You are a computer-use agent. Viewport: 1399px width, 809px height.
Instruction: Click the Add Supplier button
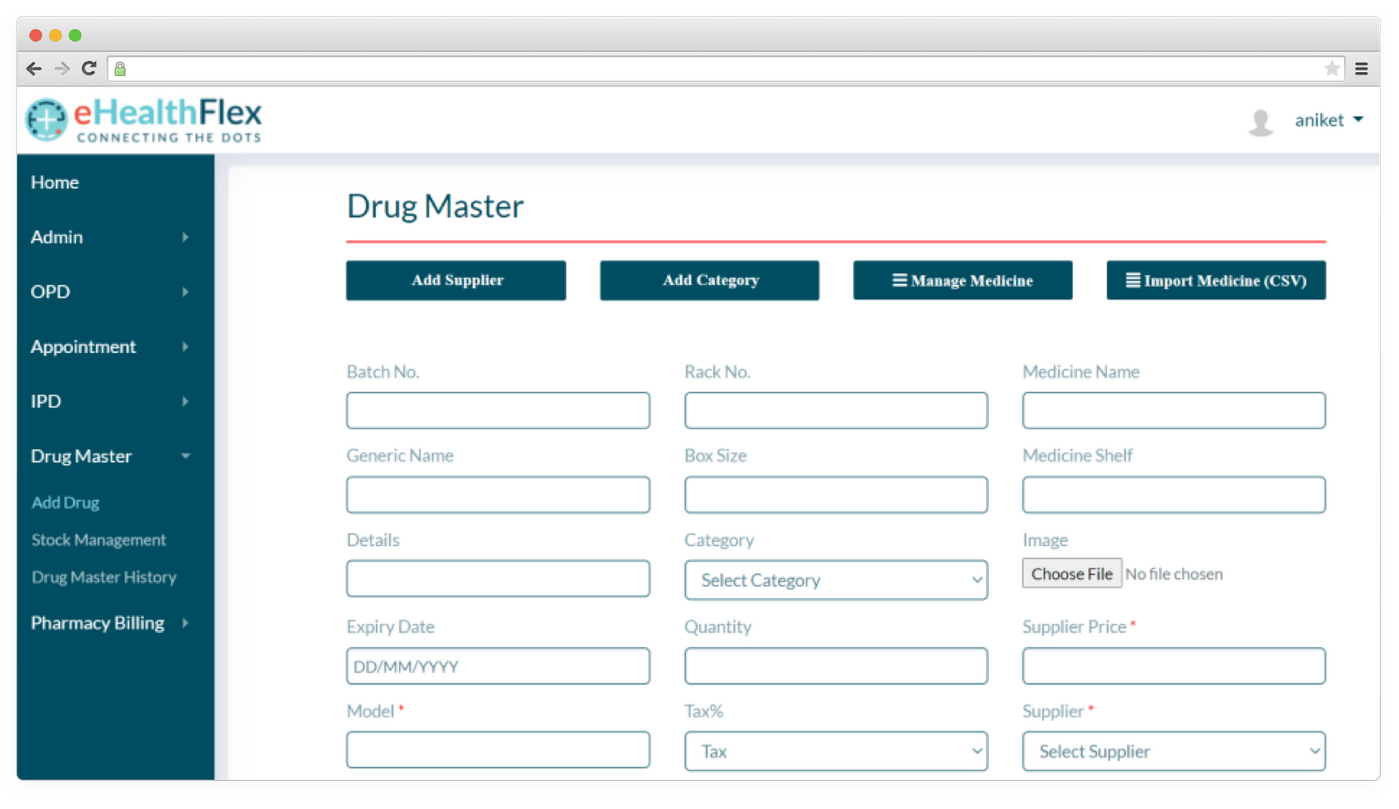pyautogui.click(x=456, y=280)
